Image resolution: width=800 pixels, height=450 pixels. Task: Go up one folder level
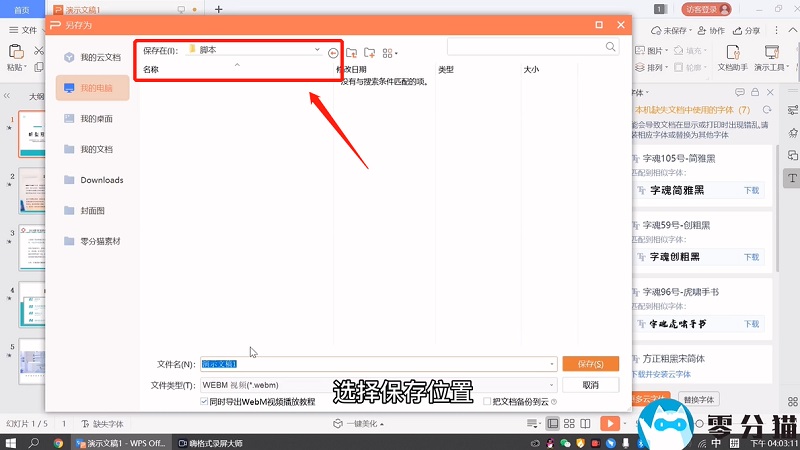351,52
